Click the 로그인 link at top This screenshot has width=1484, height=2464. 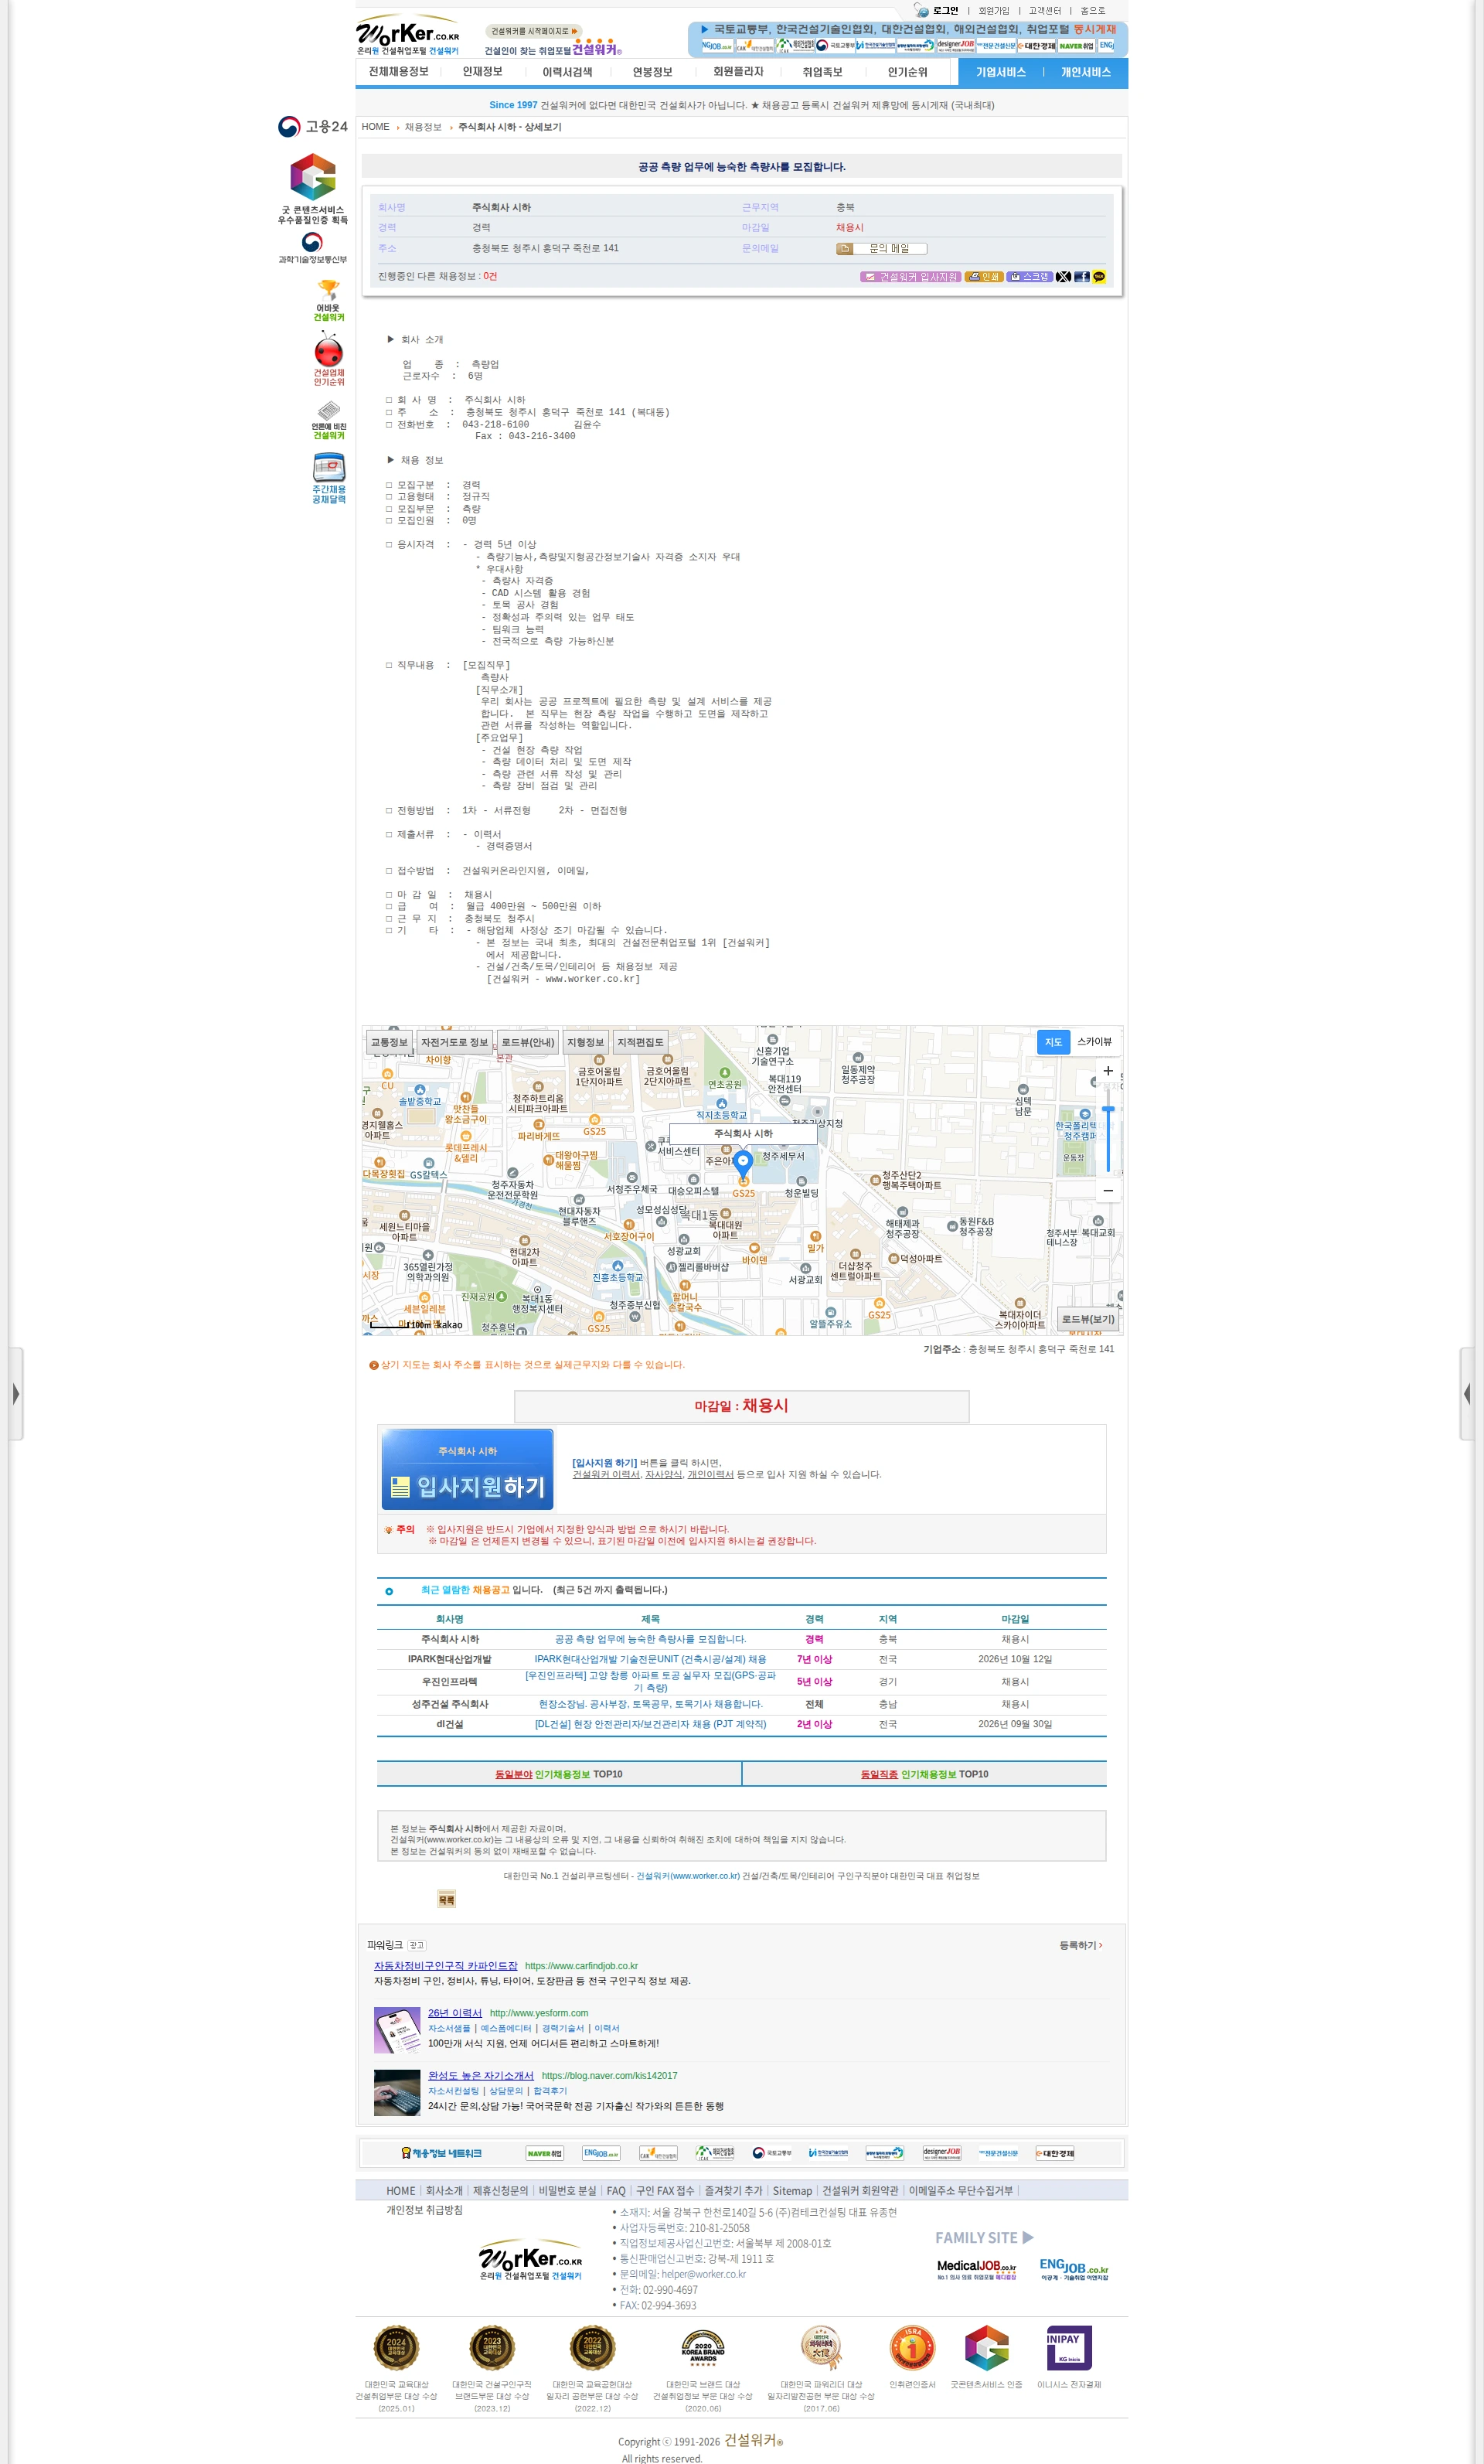point(945,11)
